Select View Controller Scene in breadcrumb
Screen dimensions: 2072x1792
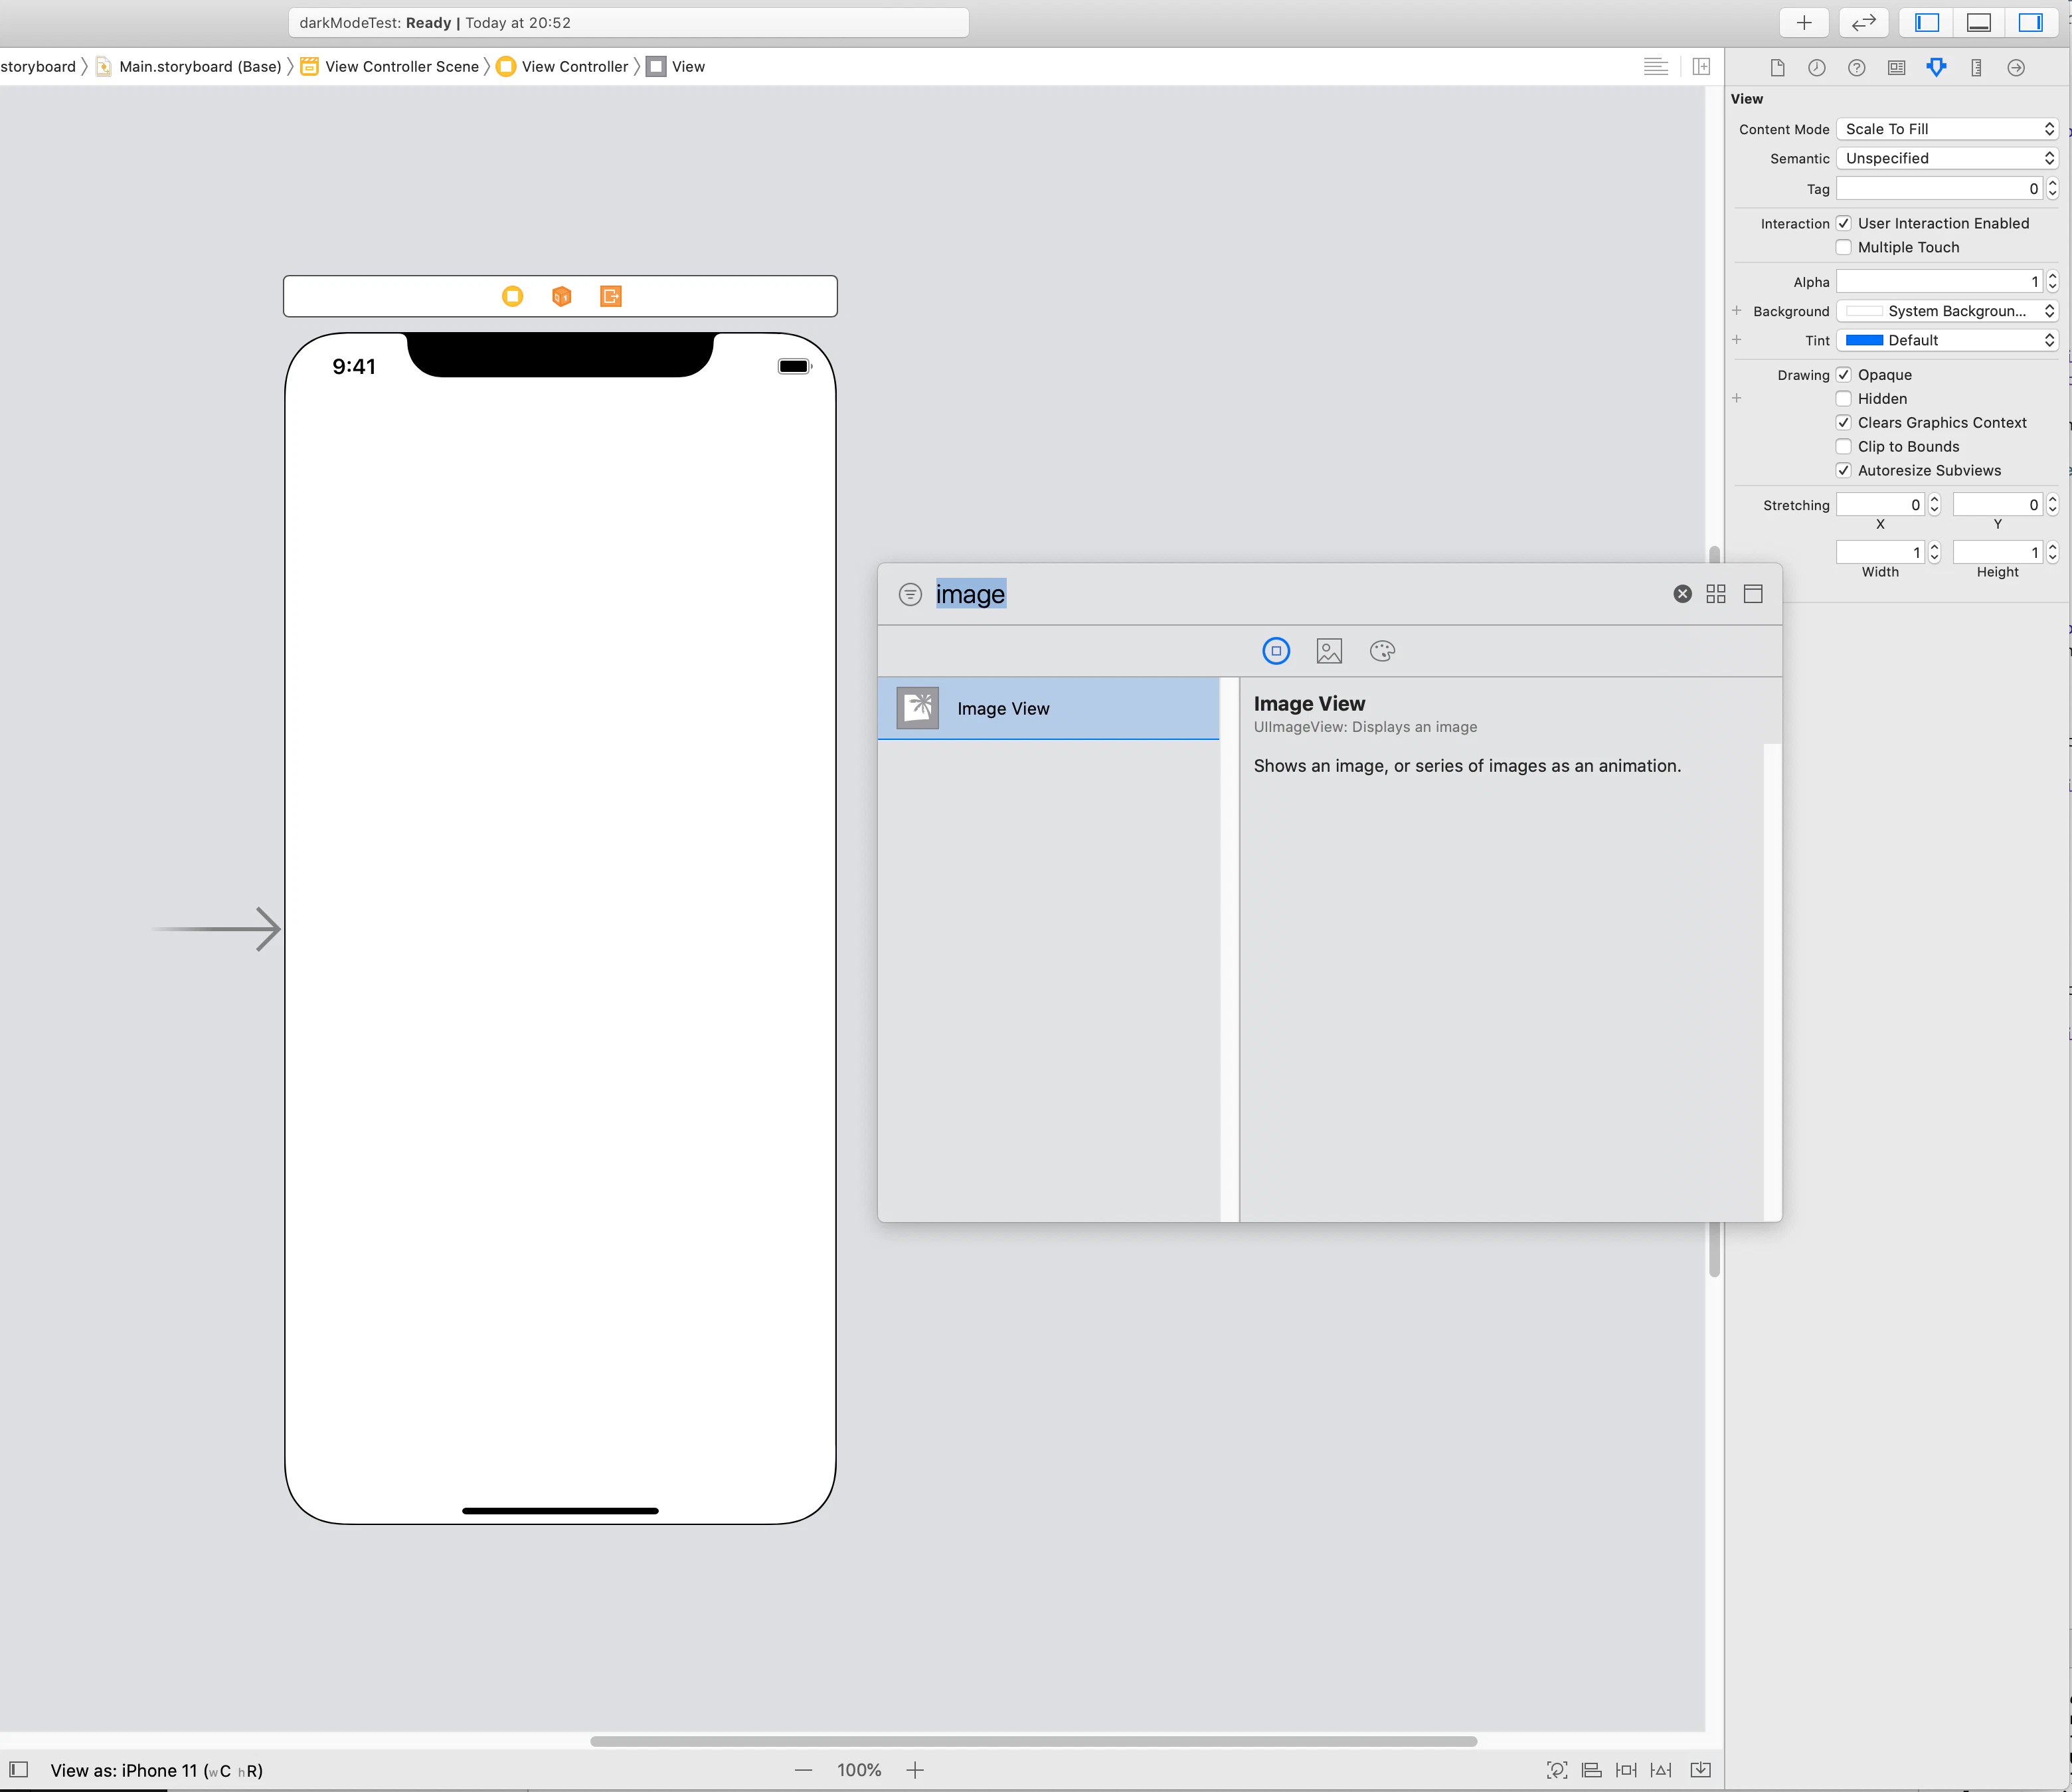pyautogui.click(x=390, y=66)
